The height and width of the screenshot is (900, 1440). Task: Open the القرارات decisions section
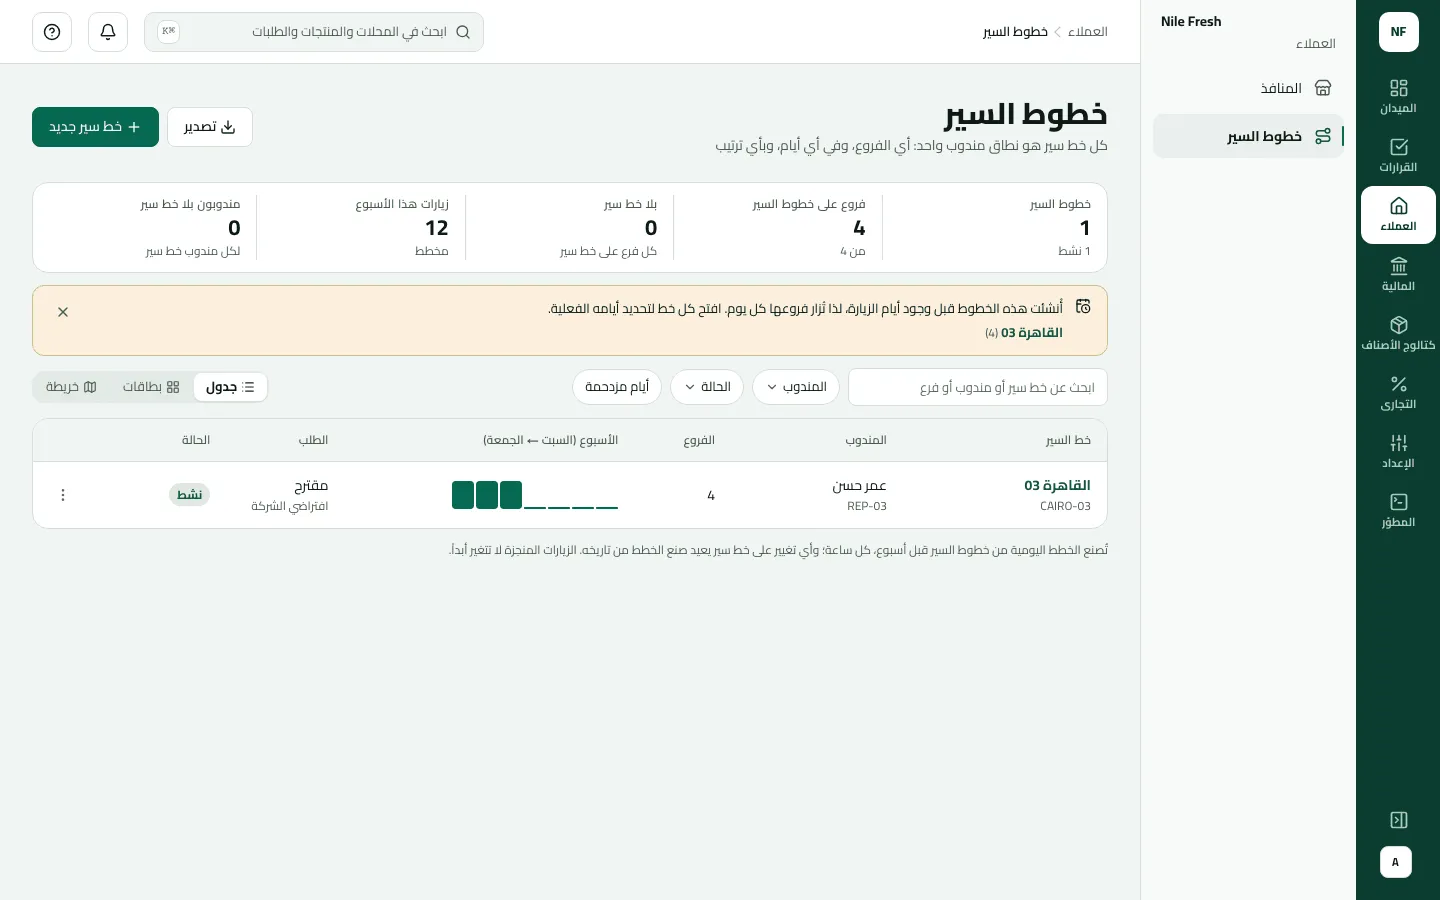(1398, 156)
